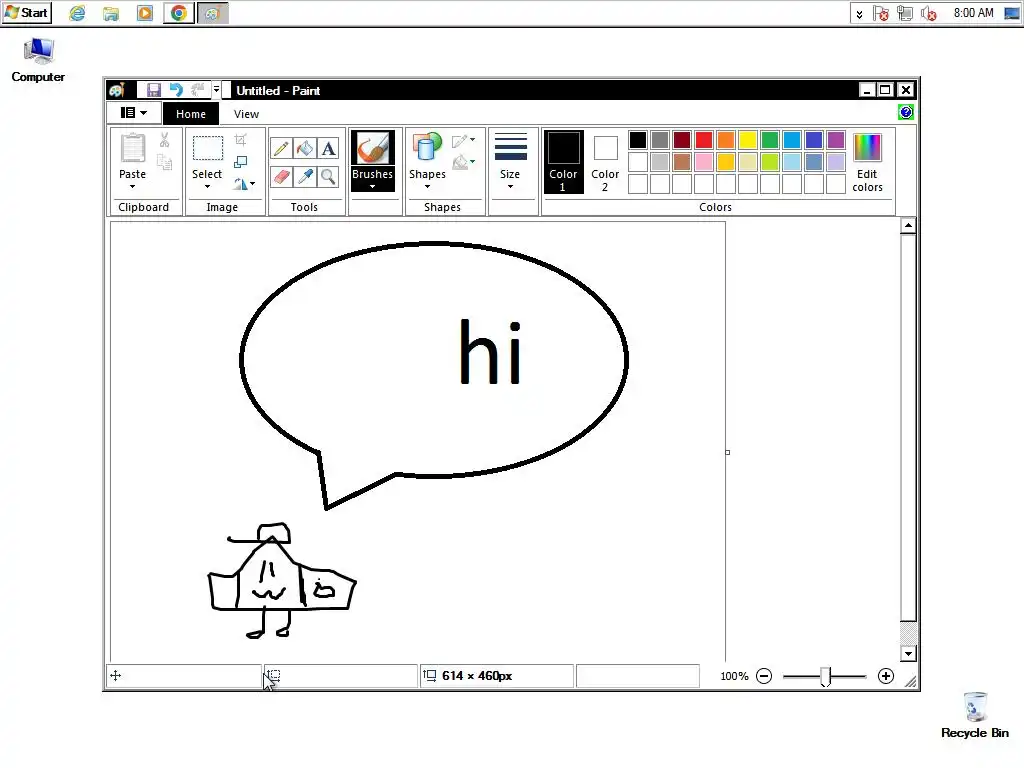1024x768 pixels.
Task: Click the Brushes tool icon
Action: coord(373,148)
